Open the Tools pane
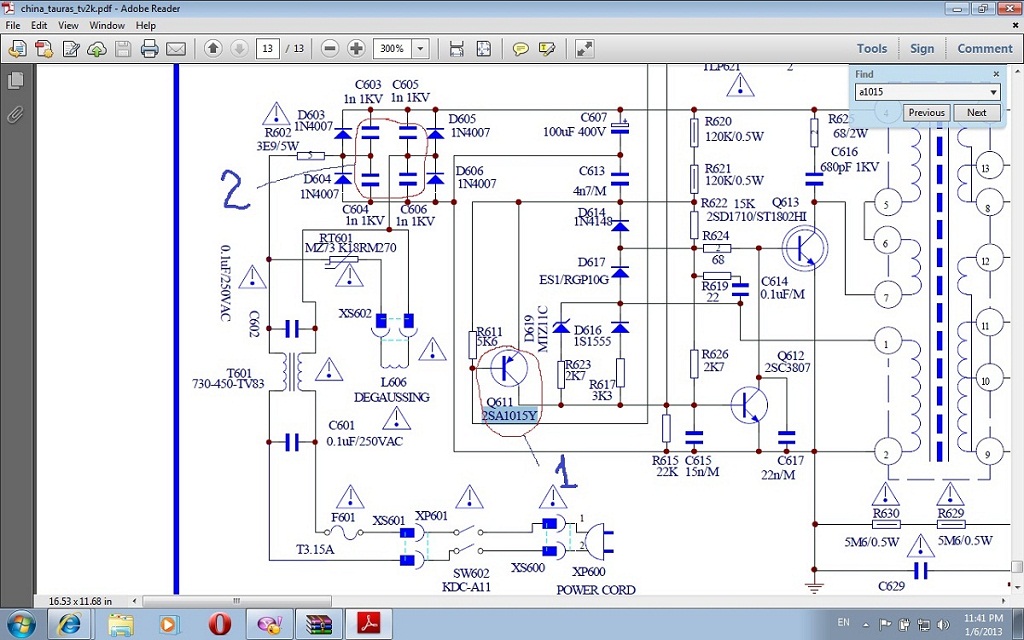Image resolution: width=1024 pixels, height=640 pixels. tap(871, 48)
